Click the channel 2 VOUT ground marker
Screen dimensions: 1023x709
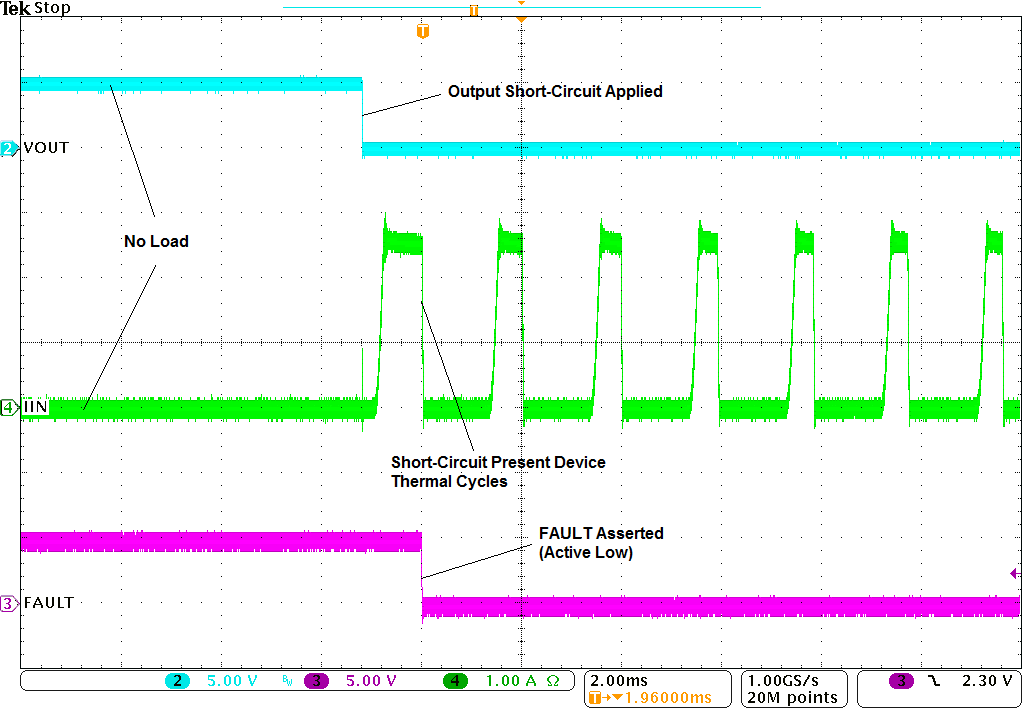coord(9,148)
